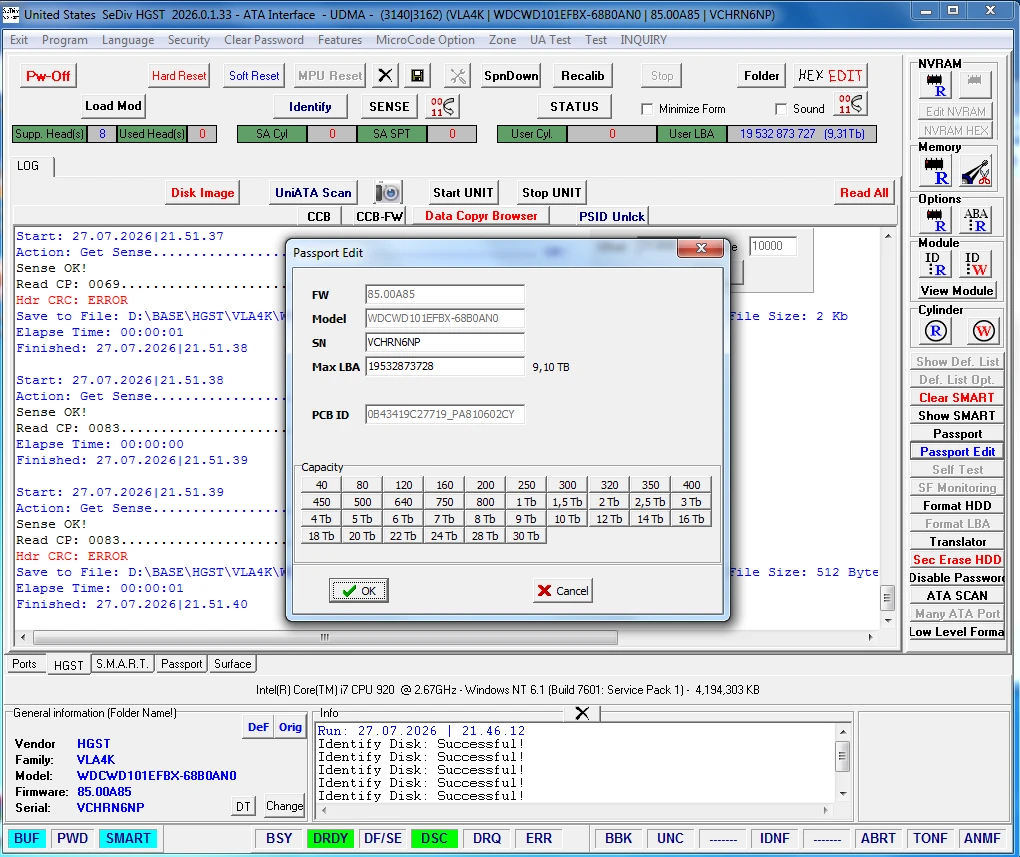Open the INQUIRY menu
Image resolution: width=1020 pixels, height=857 pixels.
coord(643,40)
